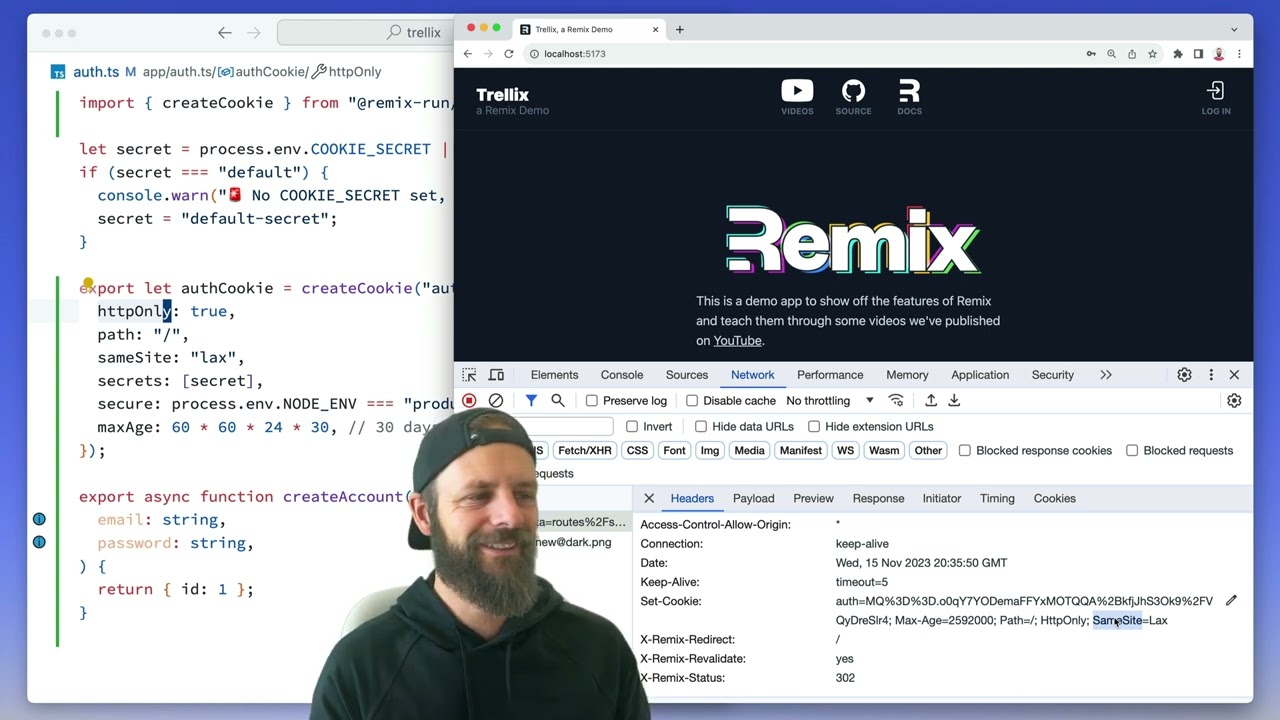Follow the YouTube link in page text
Viewport: 1280px width, 720px height.
click(x=738, y=341)
